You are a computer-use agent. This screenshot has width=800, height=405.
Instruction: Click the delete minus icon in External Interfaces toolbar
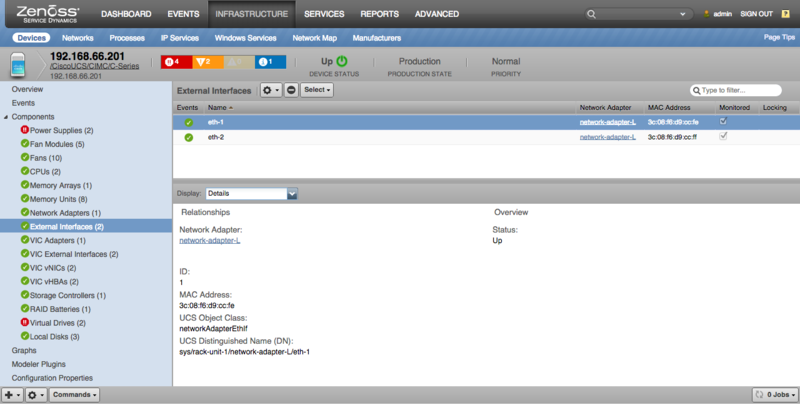tap(291, 90)
